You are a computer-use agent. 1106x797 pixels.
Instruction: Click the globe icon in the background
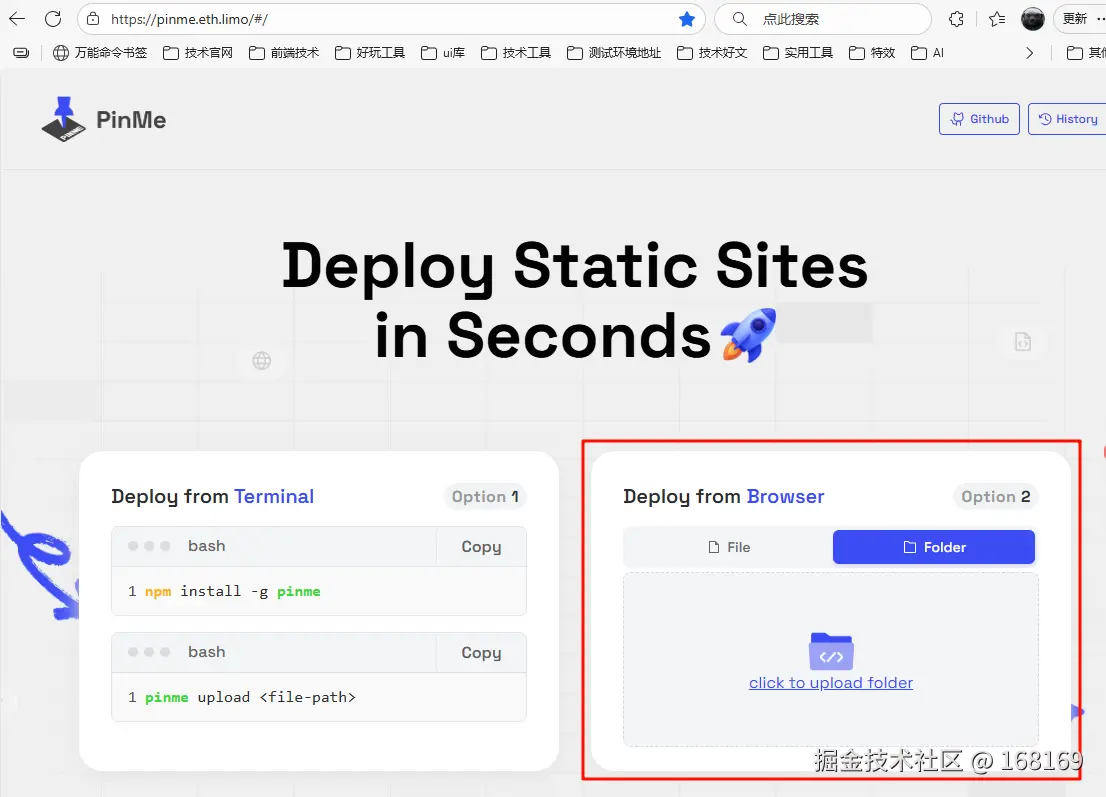pos(262,360)
